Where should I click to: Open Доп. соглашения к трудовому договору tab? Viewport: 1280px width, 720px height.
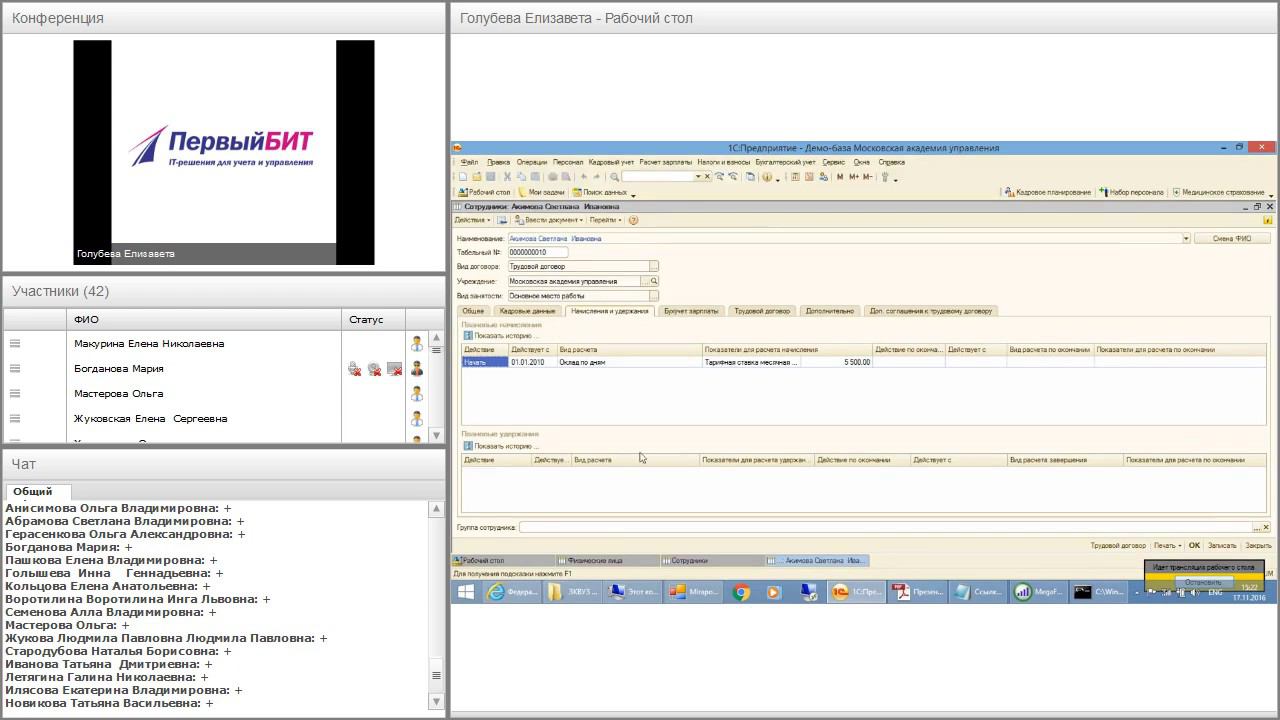point(931,311)
